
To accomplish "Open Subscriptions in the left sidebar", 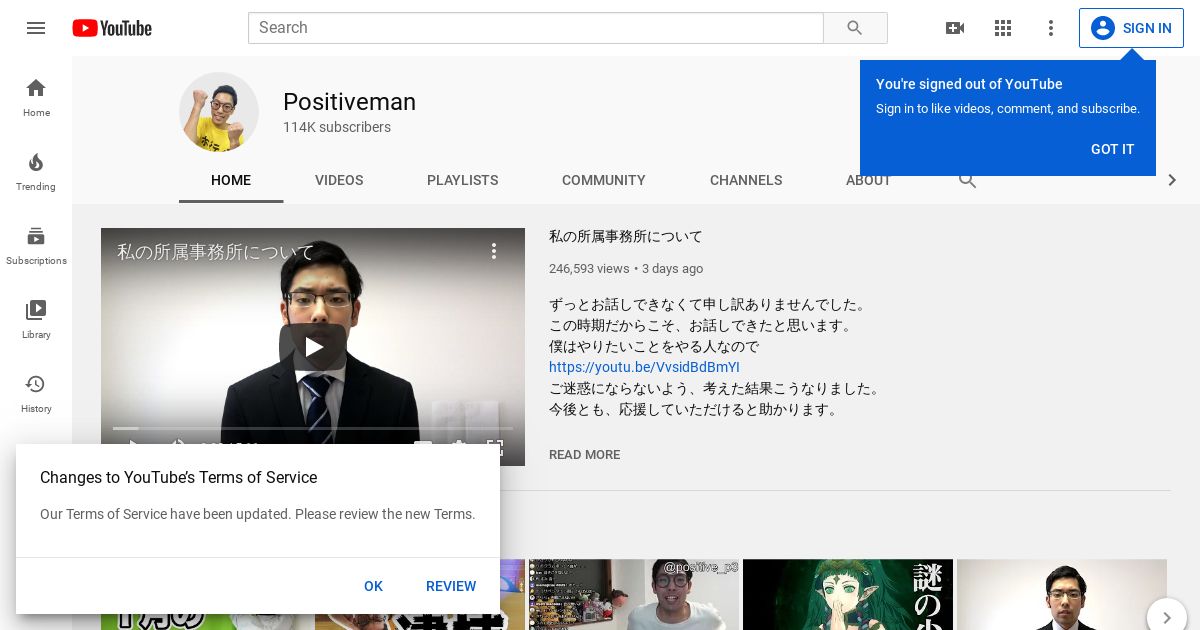I will (x=36, y=246).
